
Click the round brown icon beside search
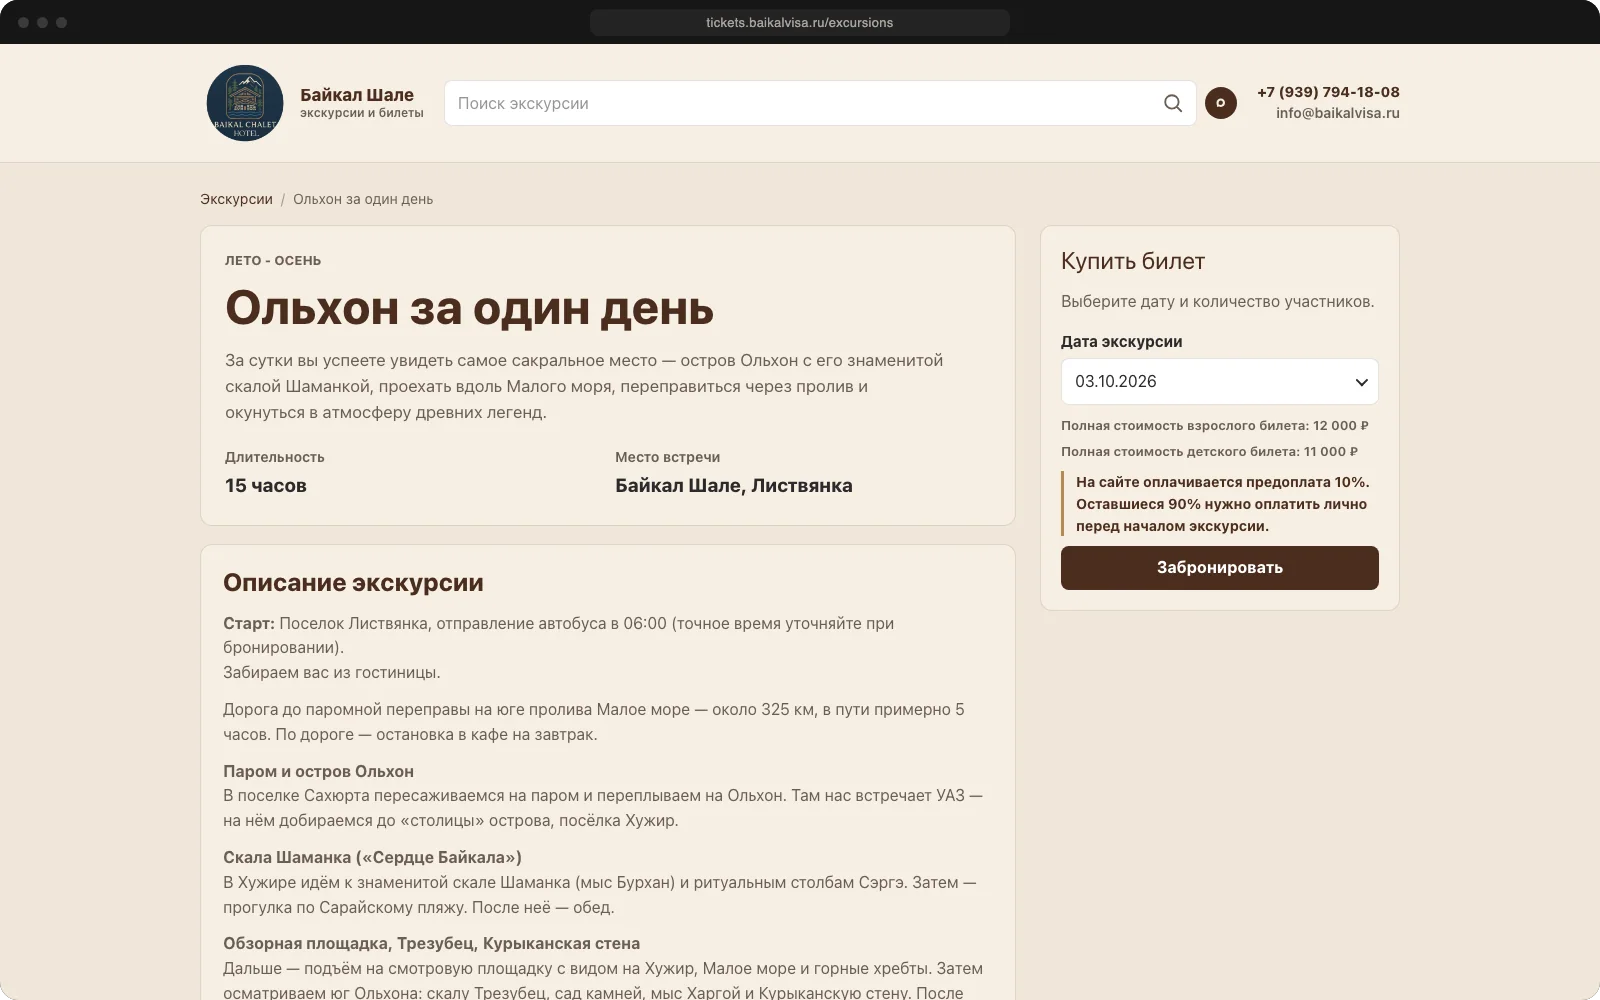(x=1221, y=103)
